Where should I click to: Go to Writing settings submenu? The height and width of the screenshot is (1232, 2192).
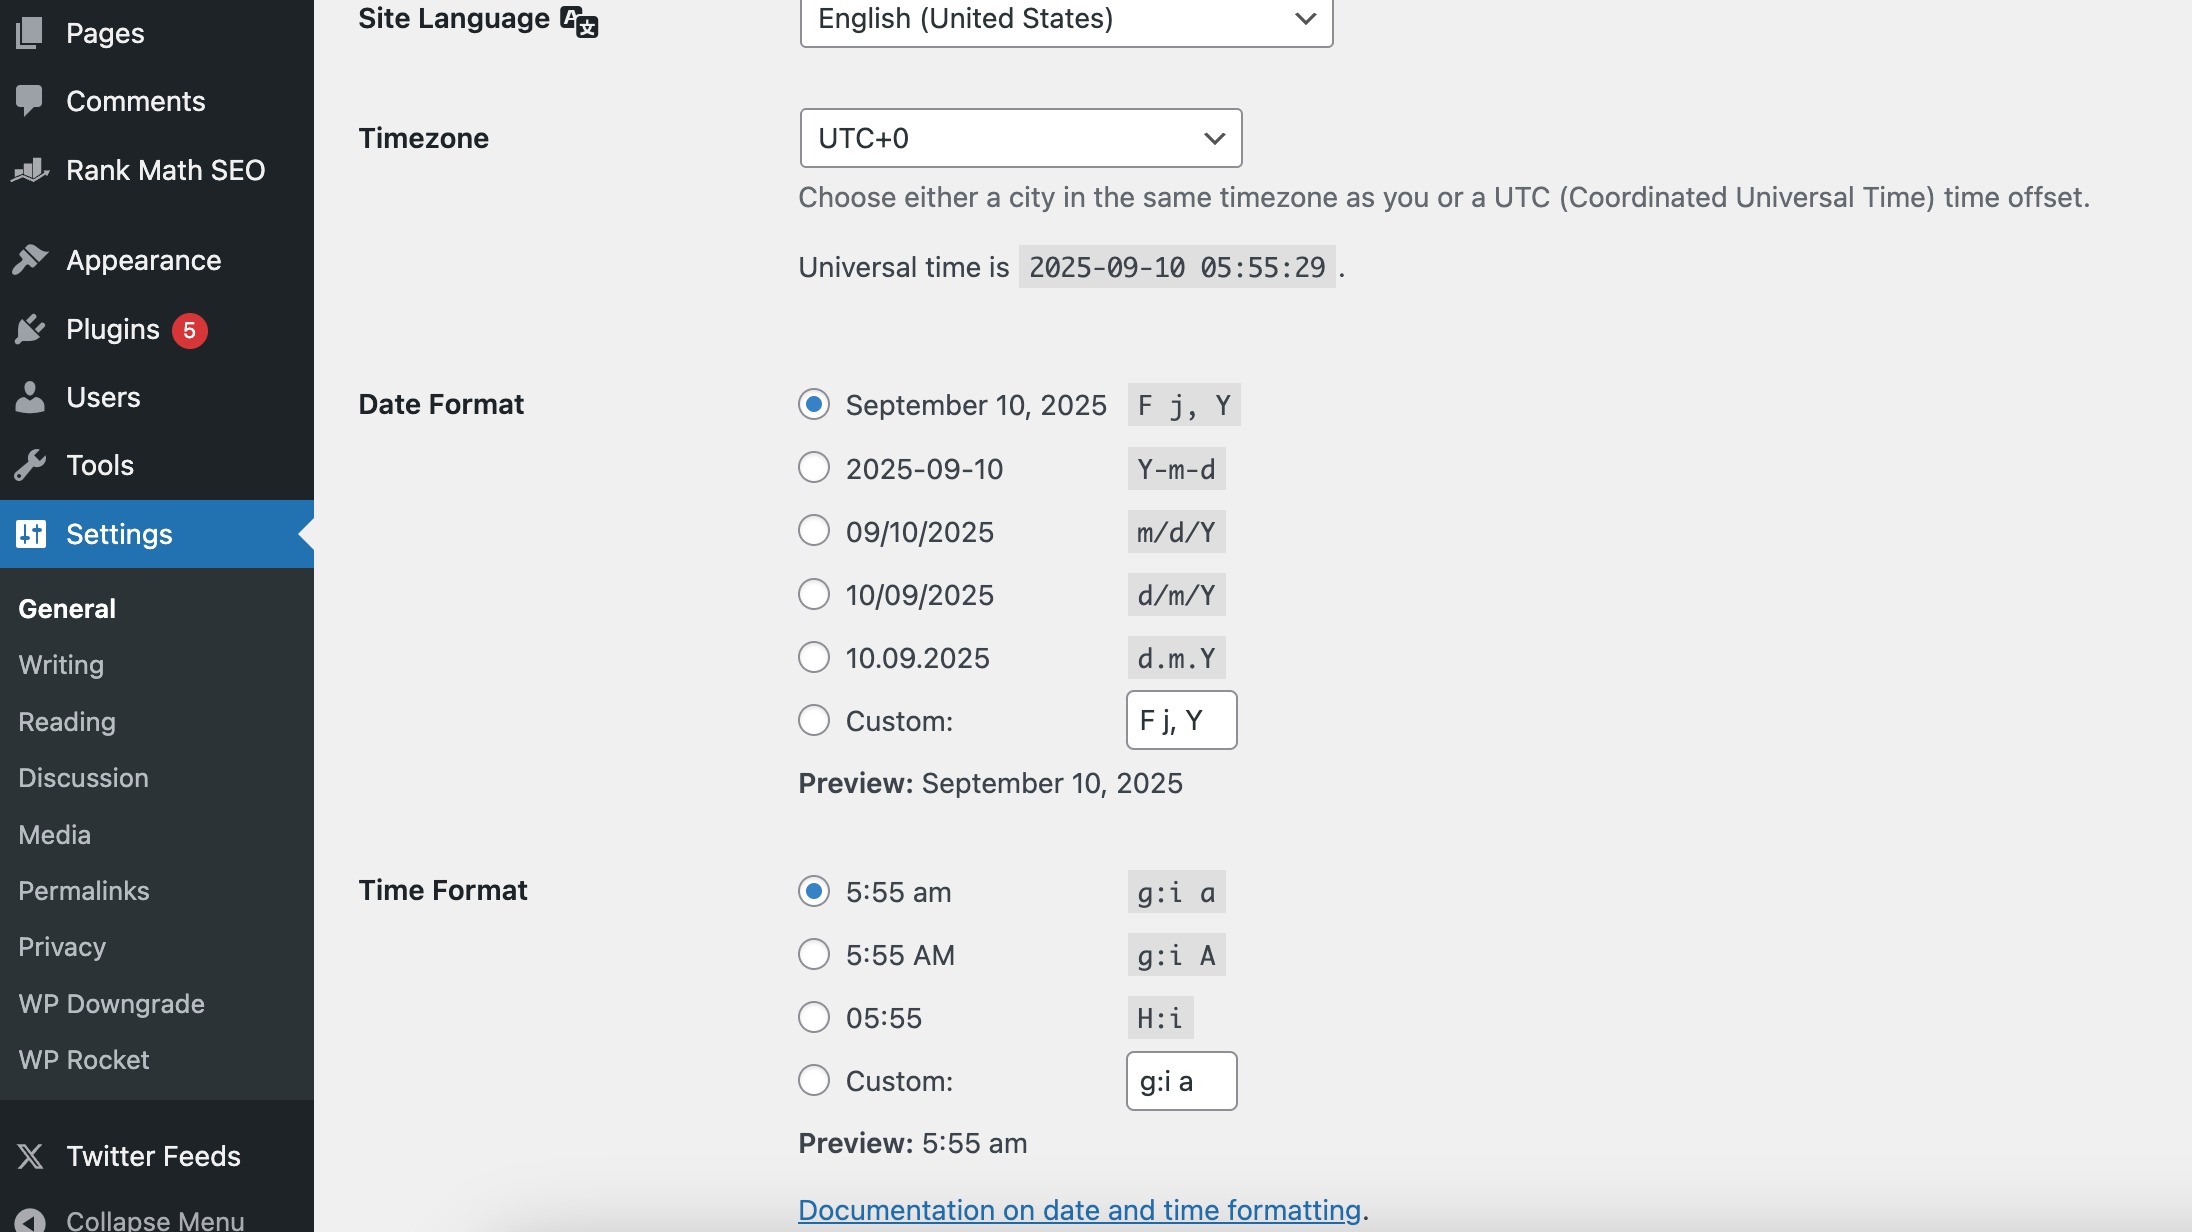pyautogui.click(x=61, y=665)
